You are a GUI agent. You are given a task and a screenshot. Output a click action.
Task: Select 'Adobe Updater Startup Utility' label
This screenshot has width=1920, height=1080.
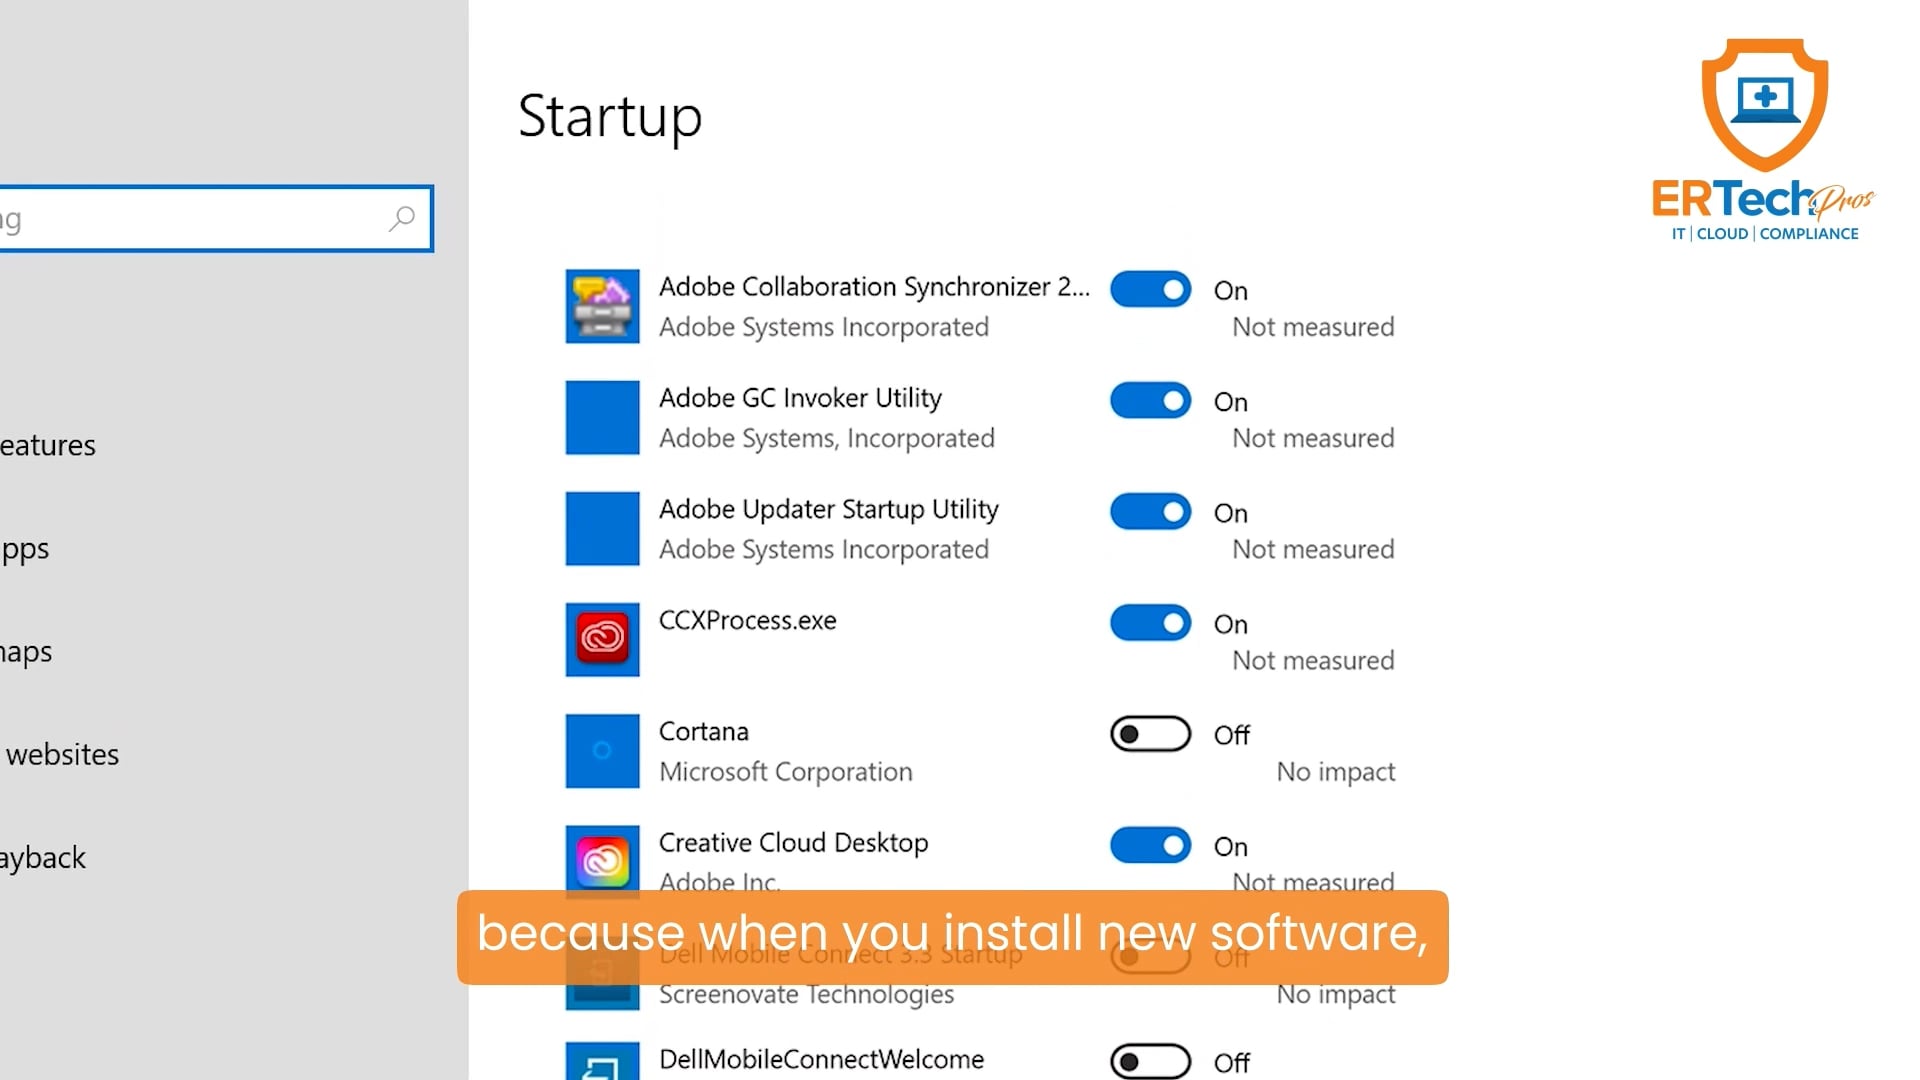tap(829, 509)
